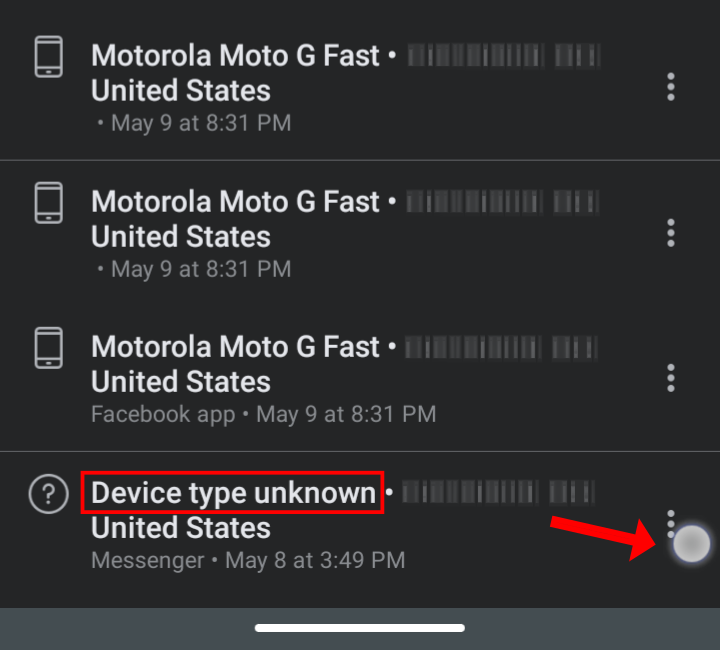Tap the question mark icon for unknown device
The width and height of the screenshot is (720, 650).
click(x=49, y=493)
